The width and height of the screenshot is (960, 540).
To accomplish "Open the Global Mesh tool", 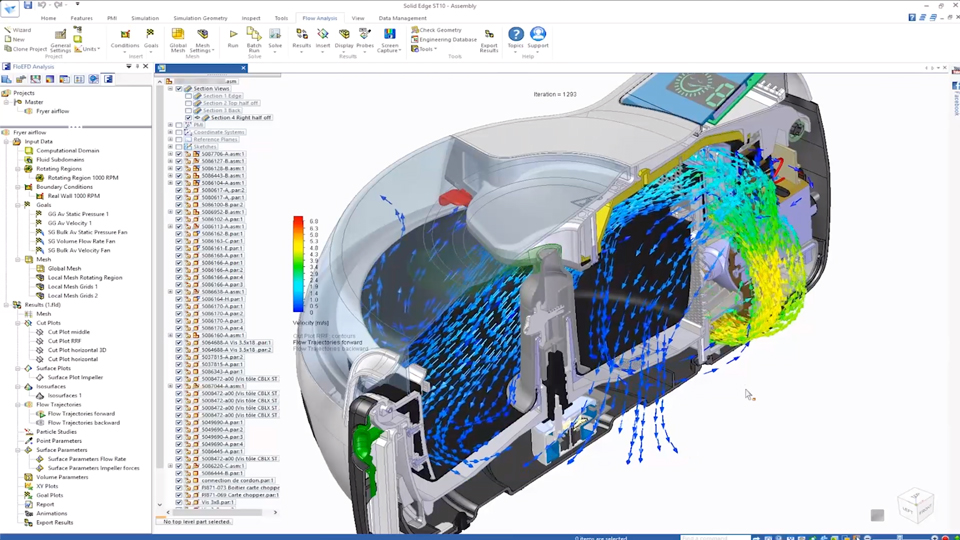I will (178, 40).
